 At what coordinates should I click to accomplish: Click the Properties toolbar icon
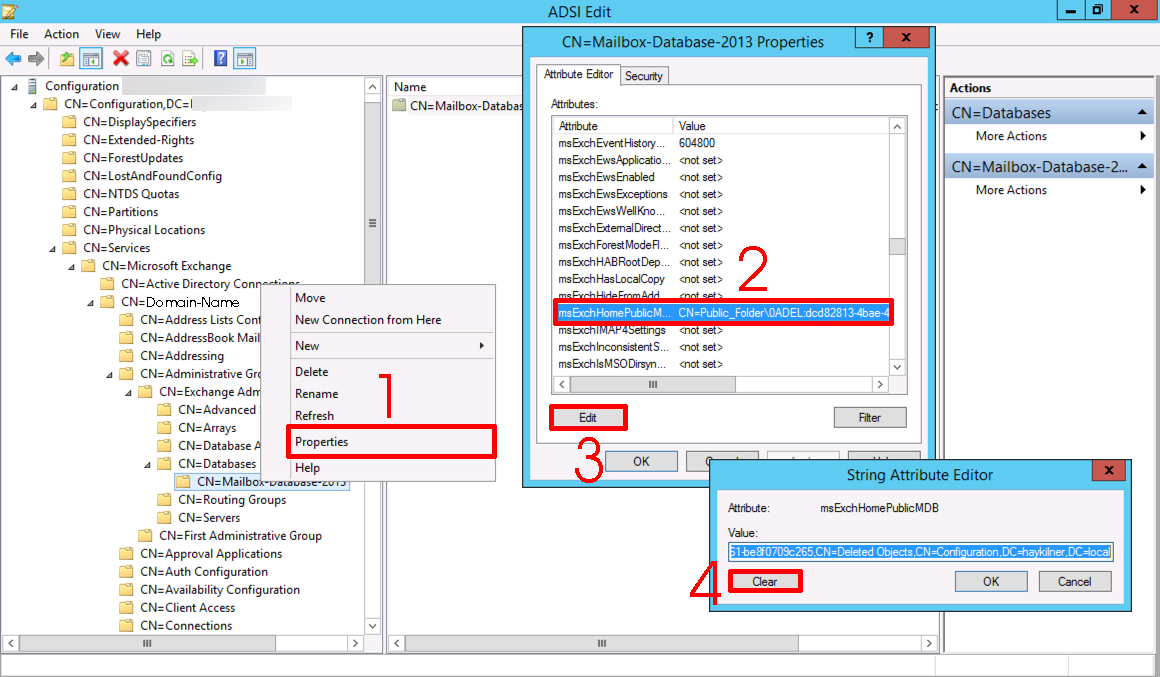point(144,58)
